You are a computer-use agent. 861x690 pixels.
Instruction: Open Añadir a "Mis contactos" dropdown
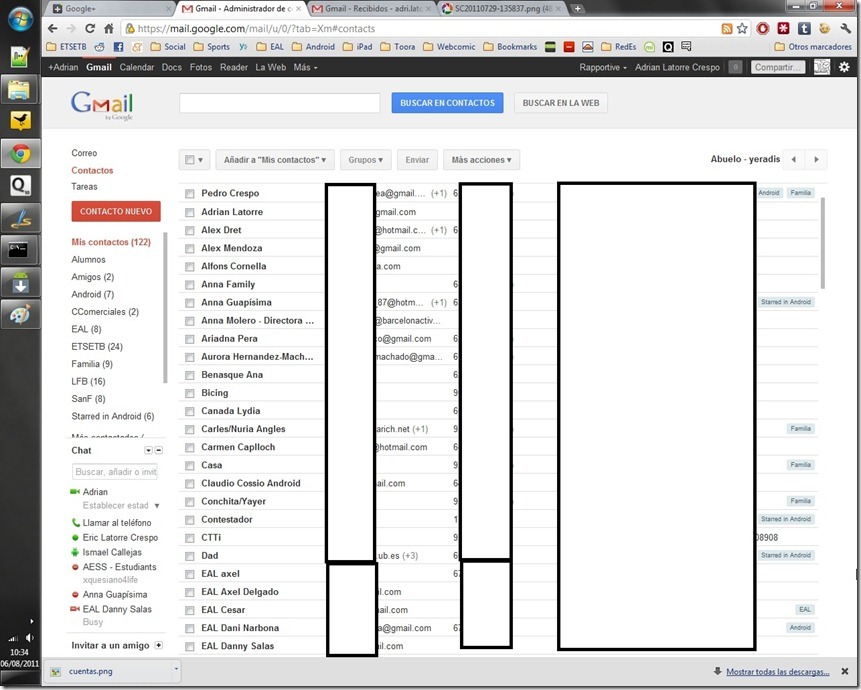275,160
